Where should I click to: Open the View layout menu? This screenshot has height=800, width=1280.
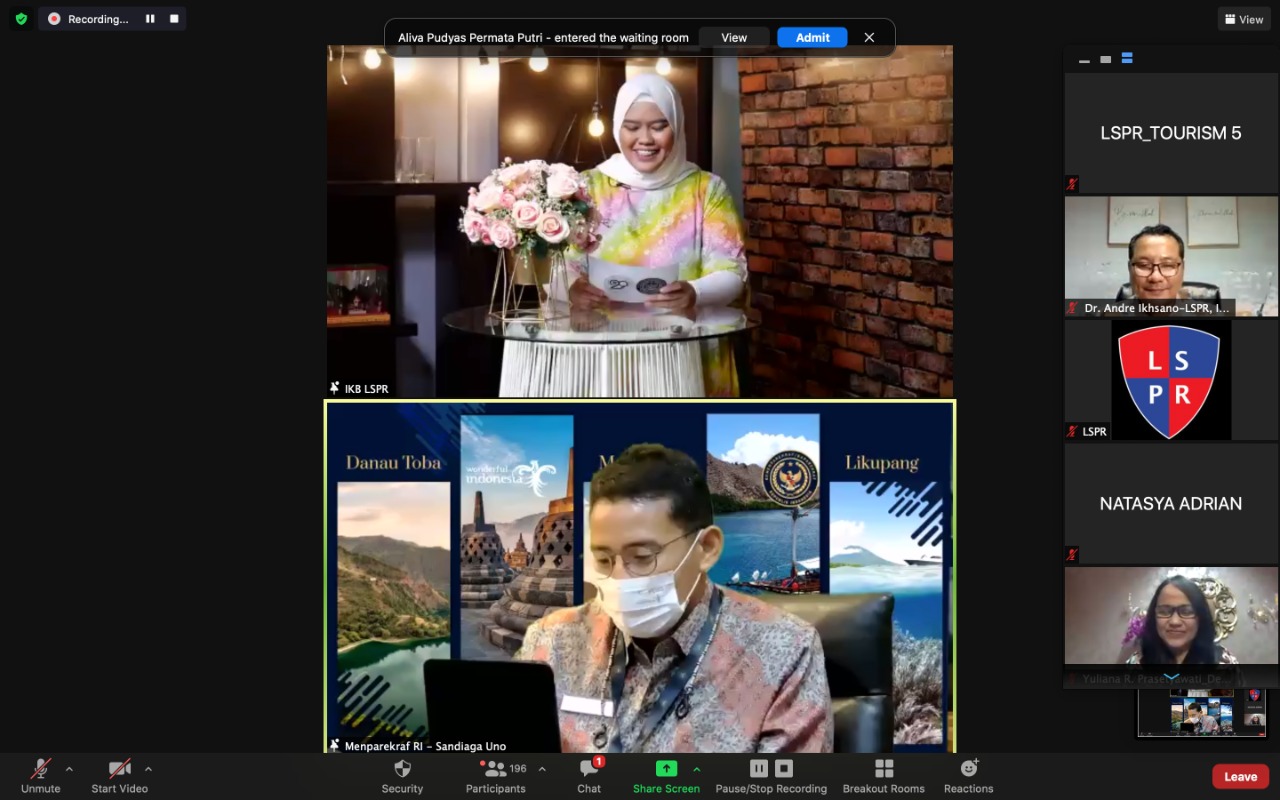(1243, 19)
